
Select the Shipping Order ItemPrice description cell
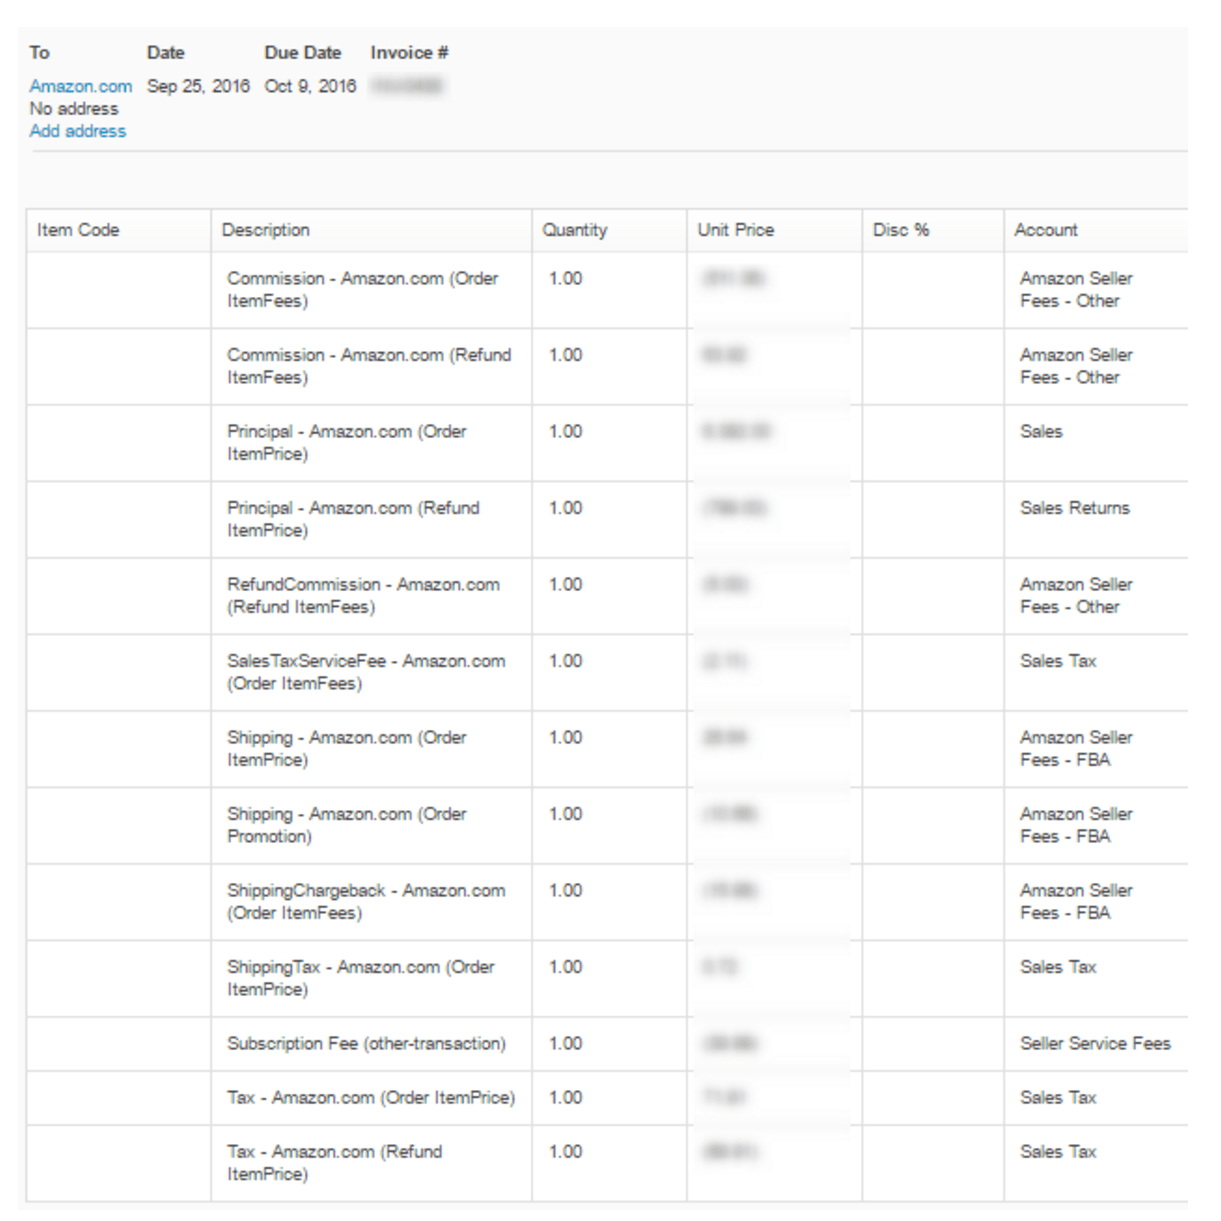click(371, 749)
